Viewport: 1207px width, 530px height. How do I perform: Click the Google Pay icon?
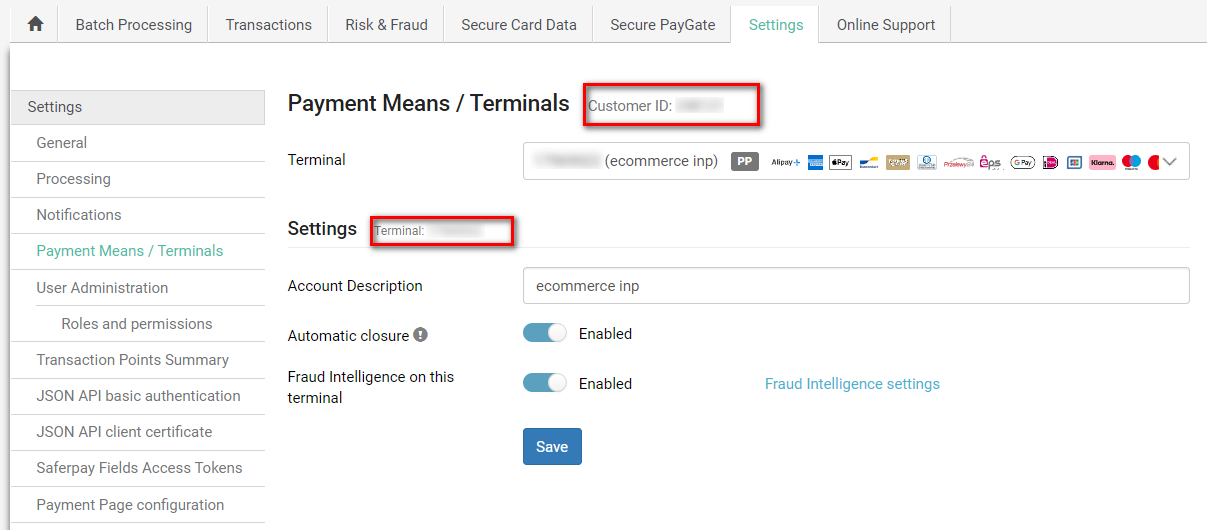(1022, 162)
